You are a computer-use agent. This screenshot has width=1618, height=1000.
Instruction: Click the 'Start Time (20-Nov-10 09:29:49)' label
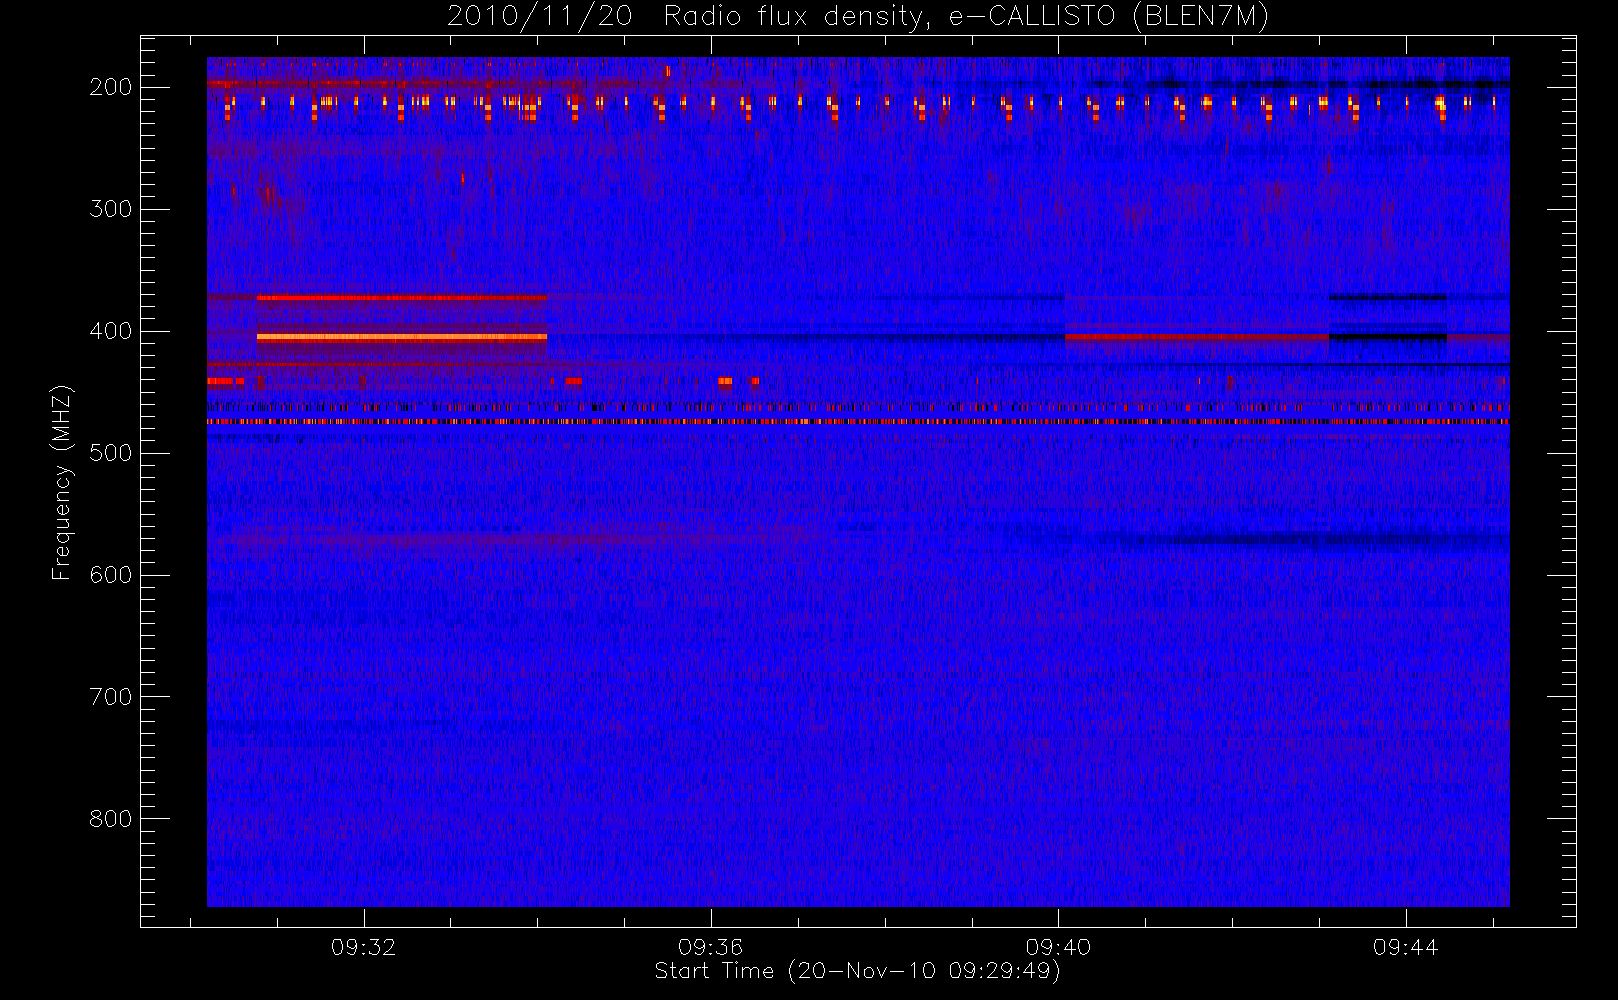pos(857,971)
